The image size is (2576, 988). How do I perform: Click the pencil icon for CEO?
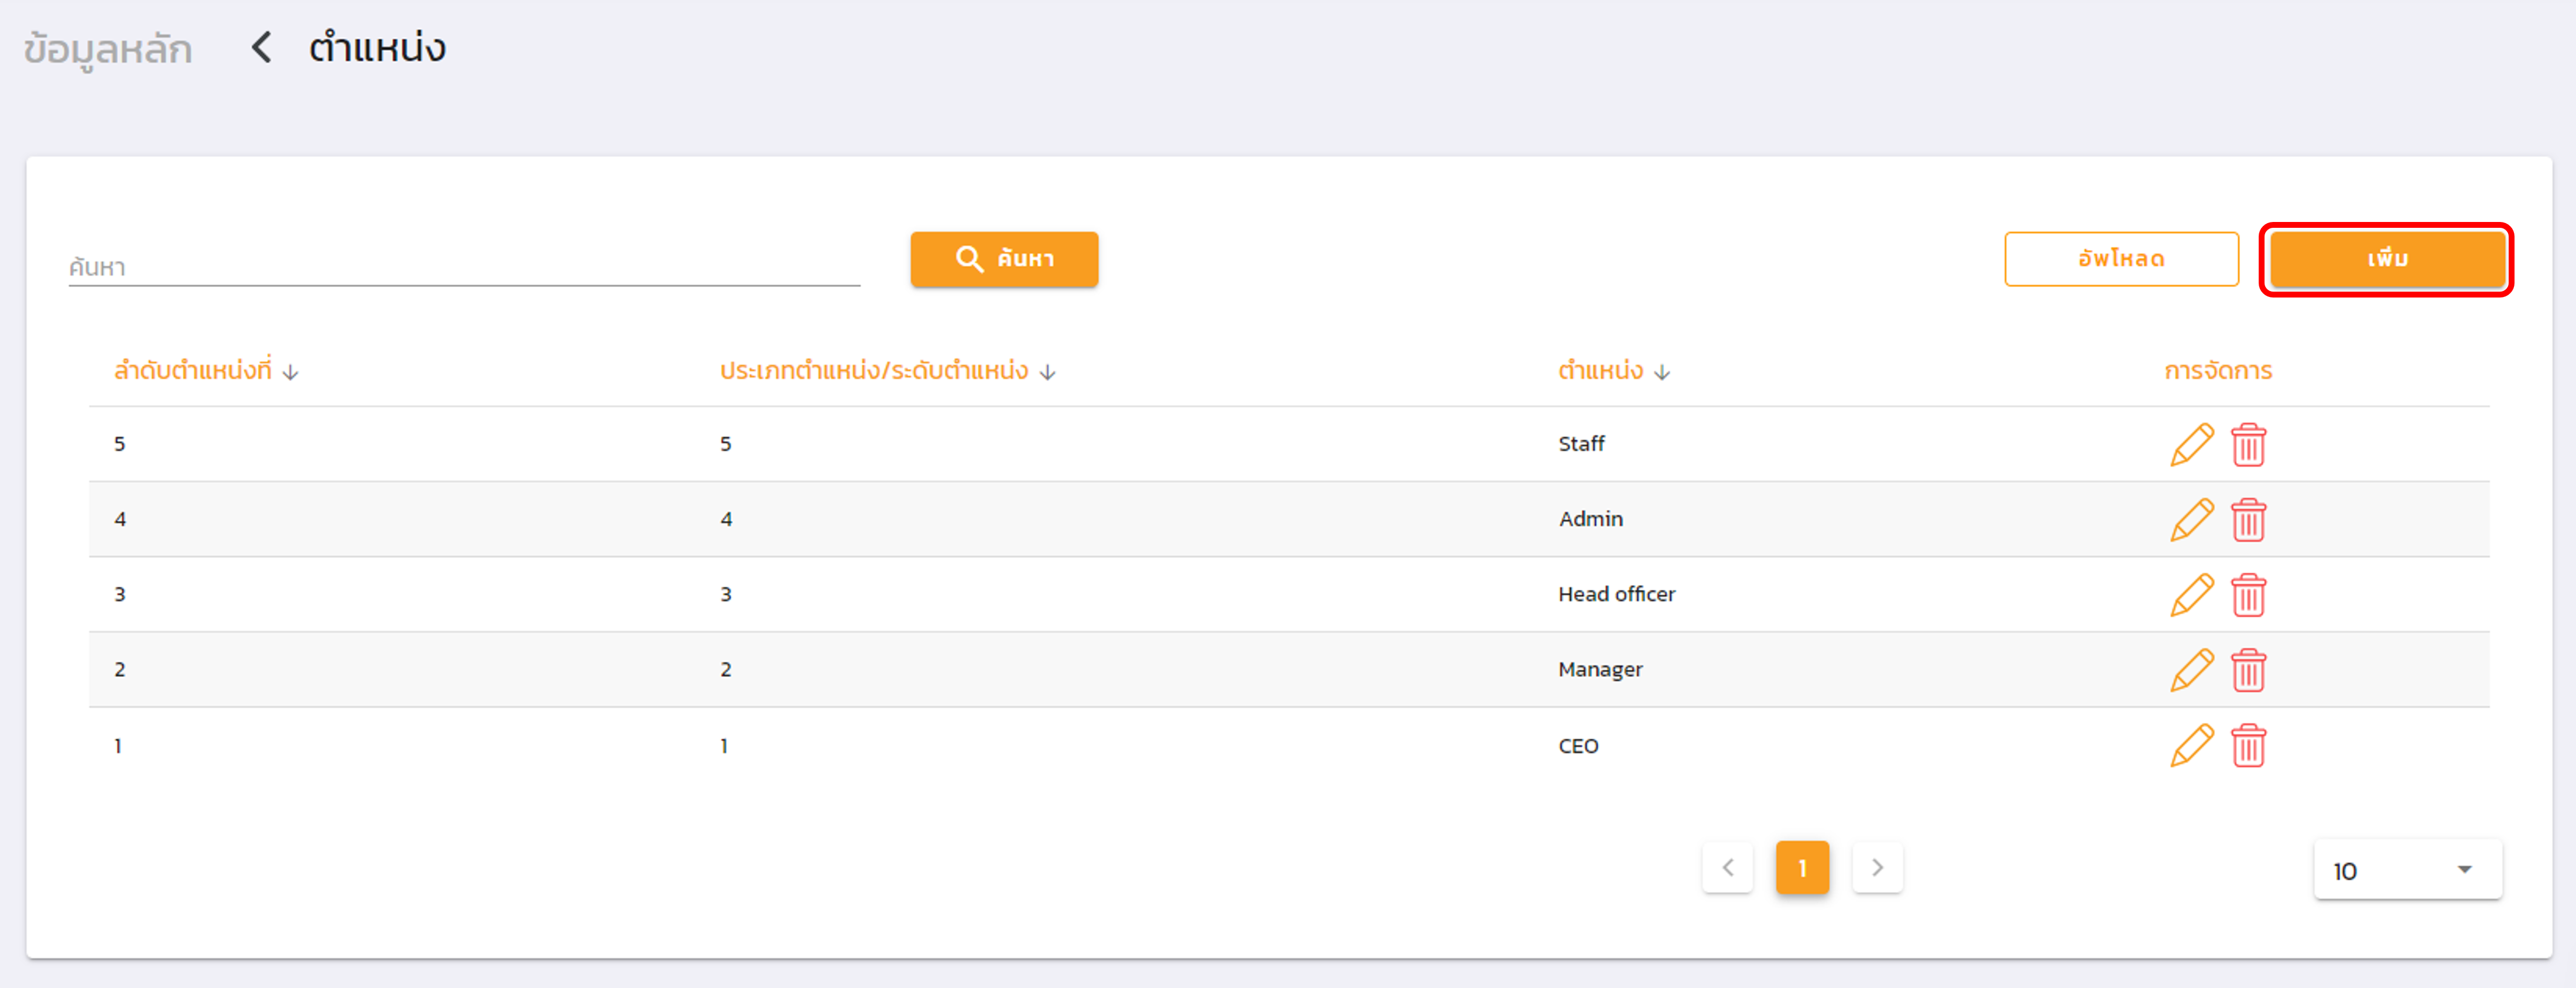[x=2191, y=746]
